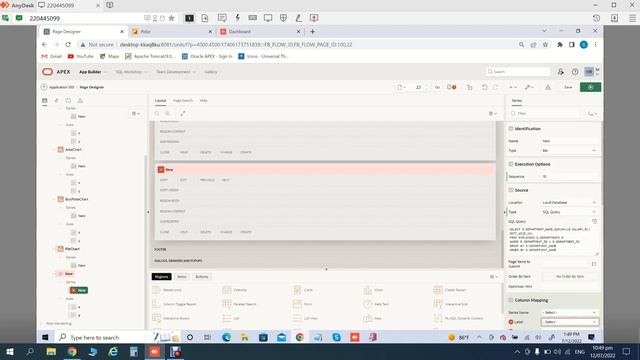Open the Series Name select dropdown
Image resolution: width=640 pixels, height=360 pixels.
click(570, 312)
